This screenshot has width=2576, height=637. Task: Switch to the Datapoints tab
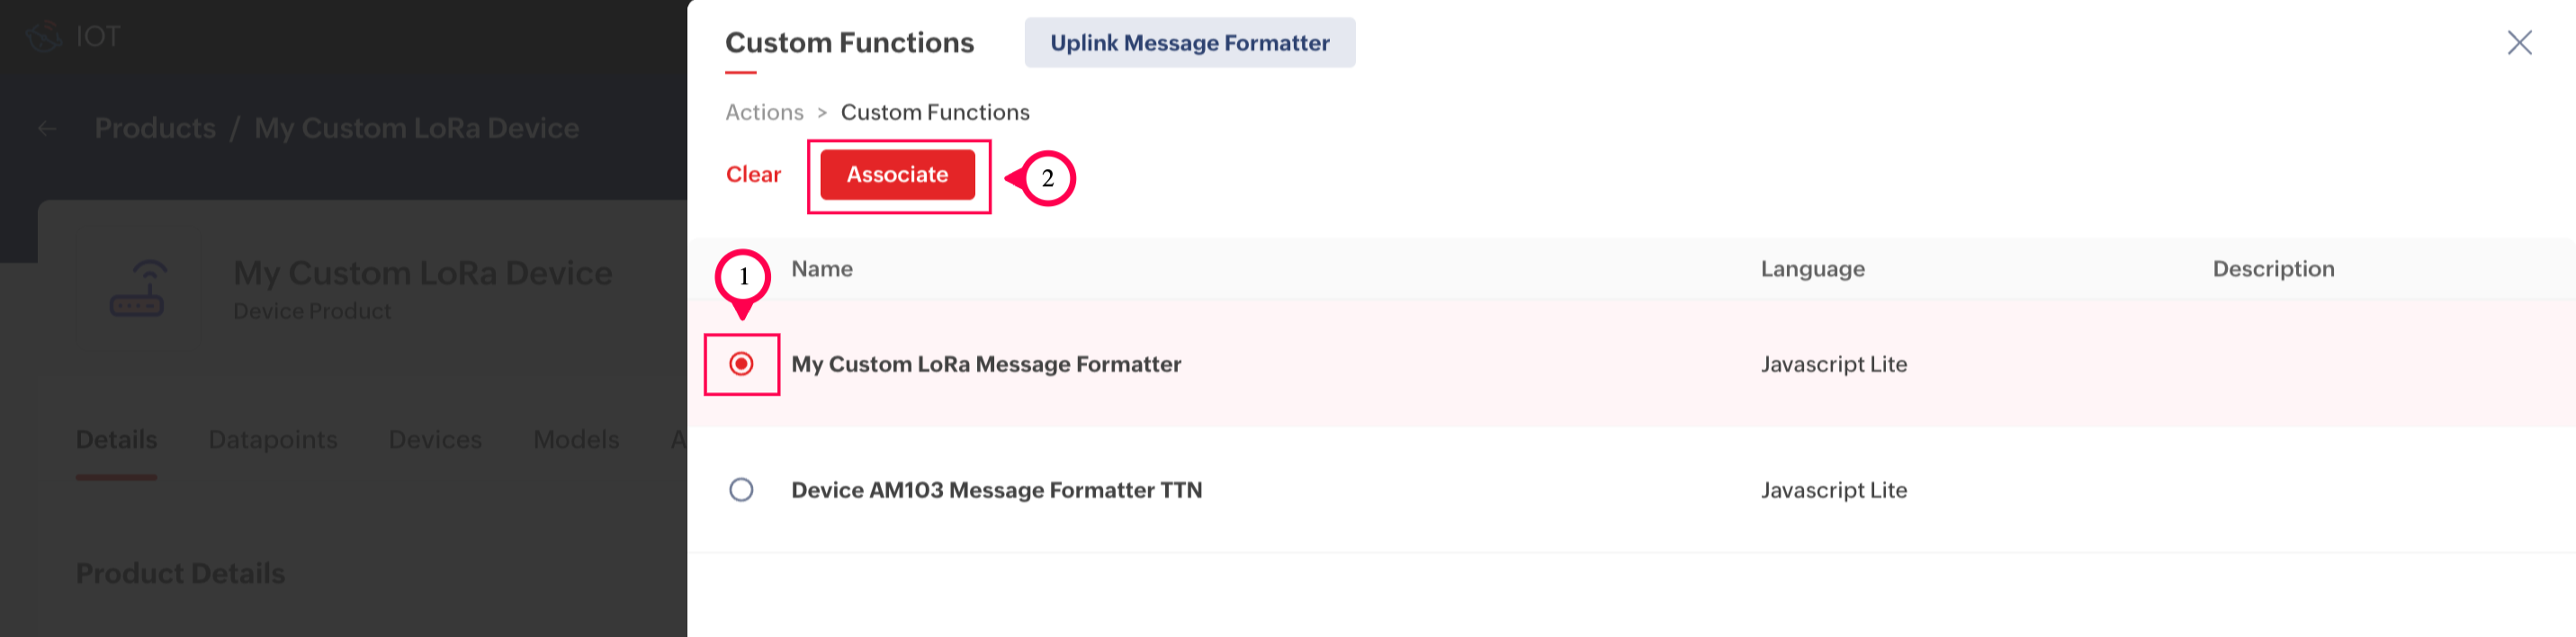272,440
